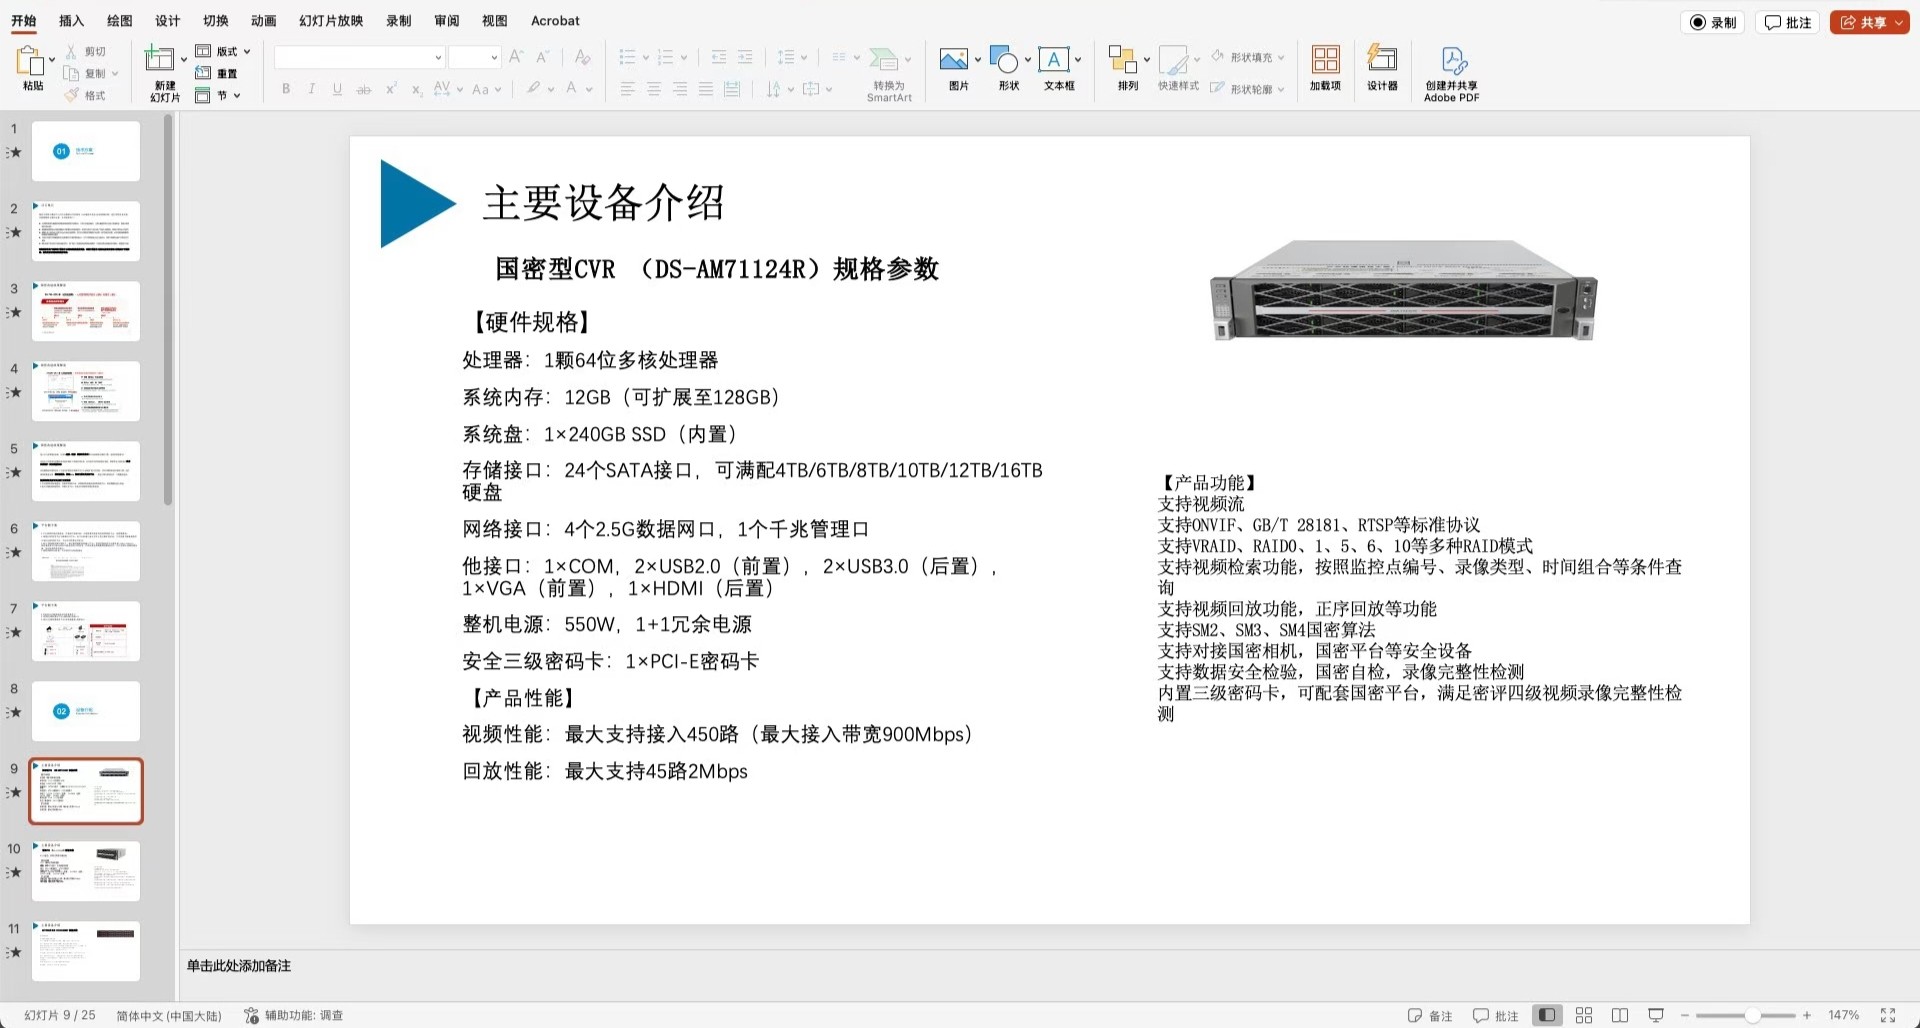
Task: Open the Insert (插入) ribbon tab
Action: (71, 20)
